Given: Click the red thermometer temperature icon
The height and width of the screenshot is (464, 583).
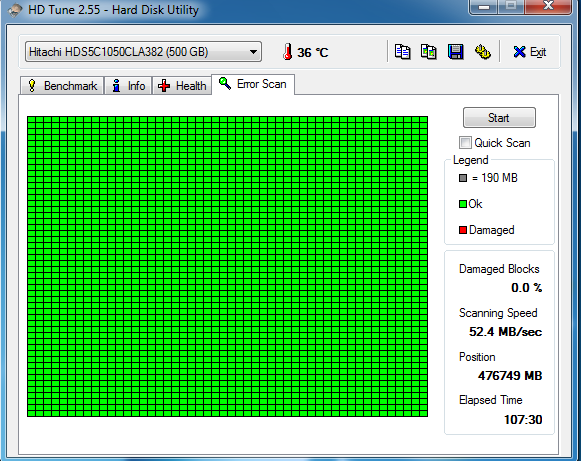Looking at the screenshot, I should [x=287, y=52].
